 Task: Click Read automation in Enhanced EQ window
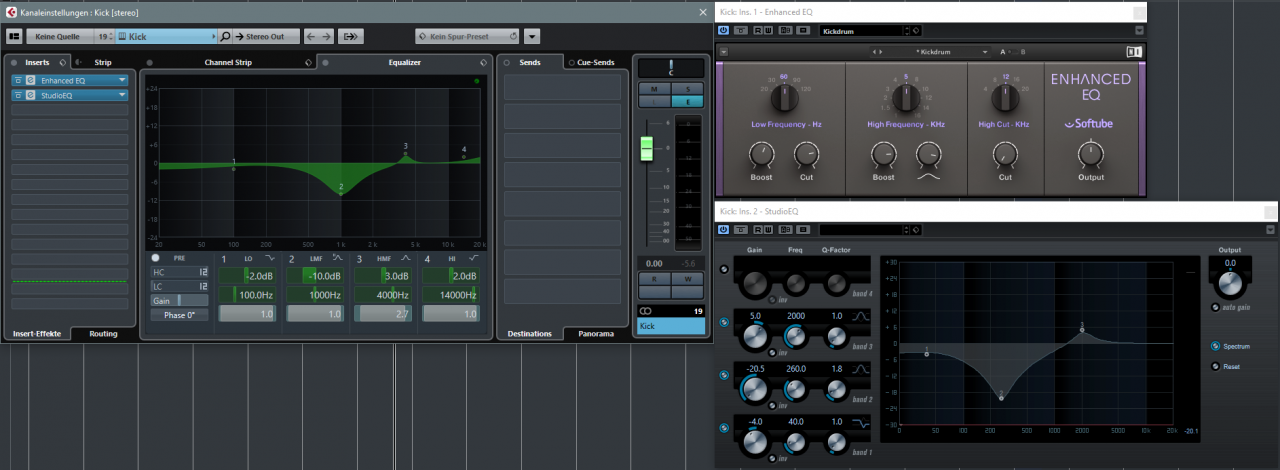(x=757, y=31)
